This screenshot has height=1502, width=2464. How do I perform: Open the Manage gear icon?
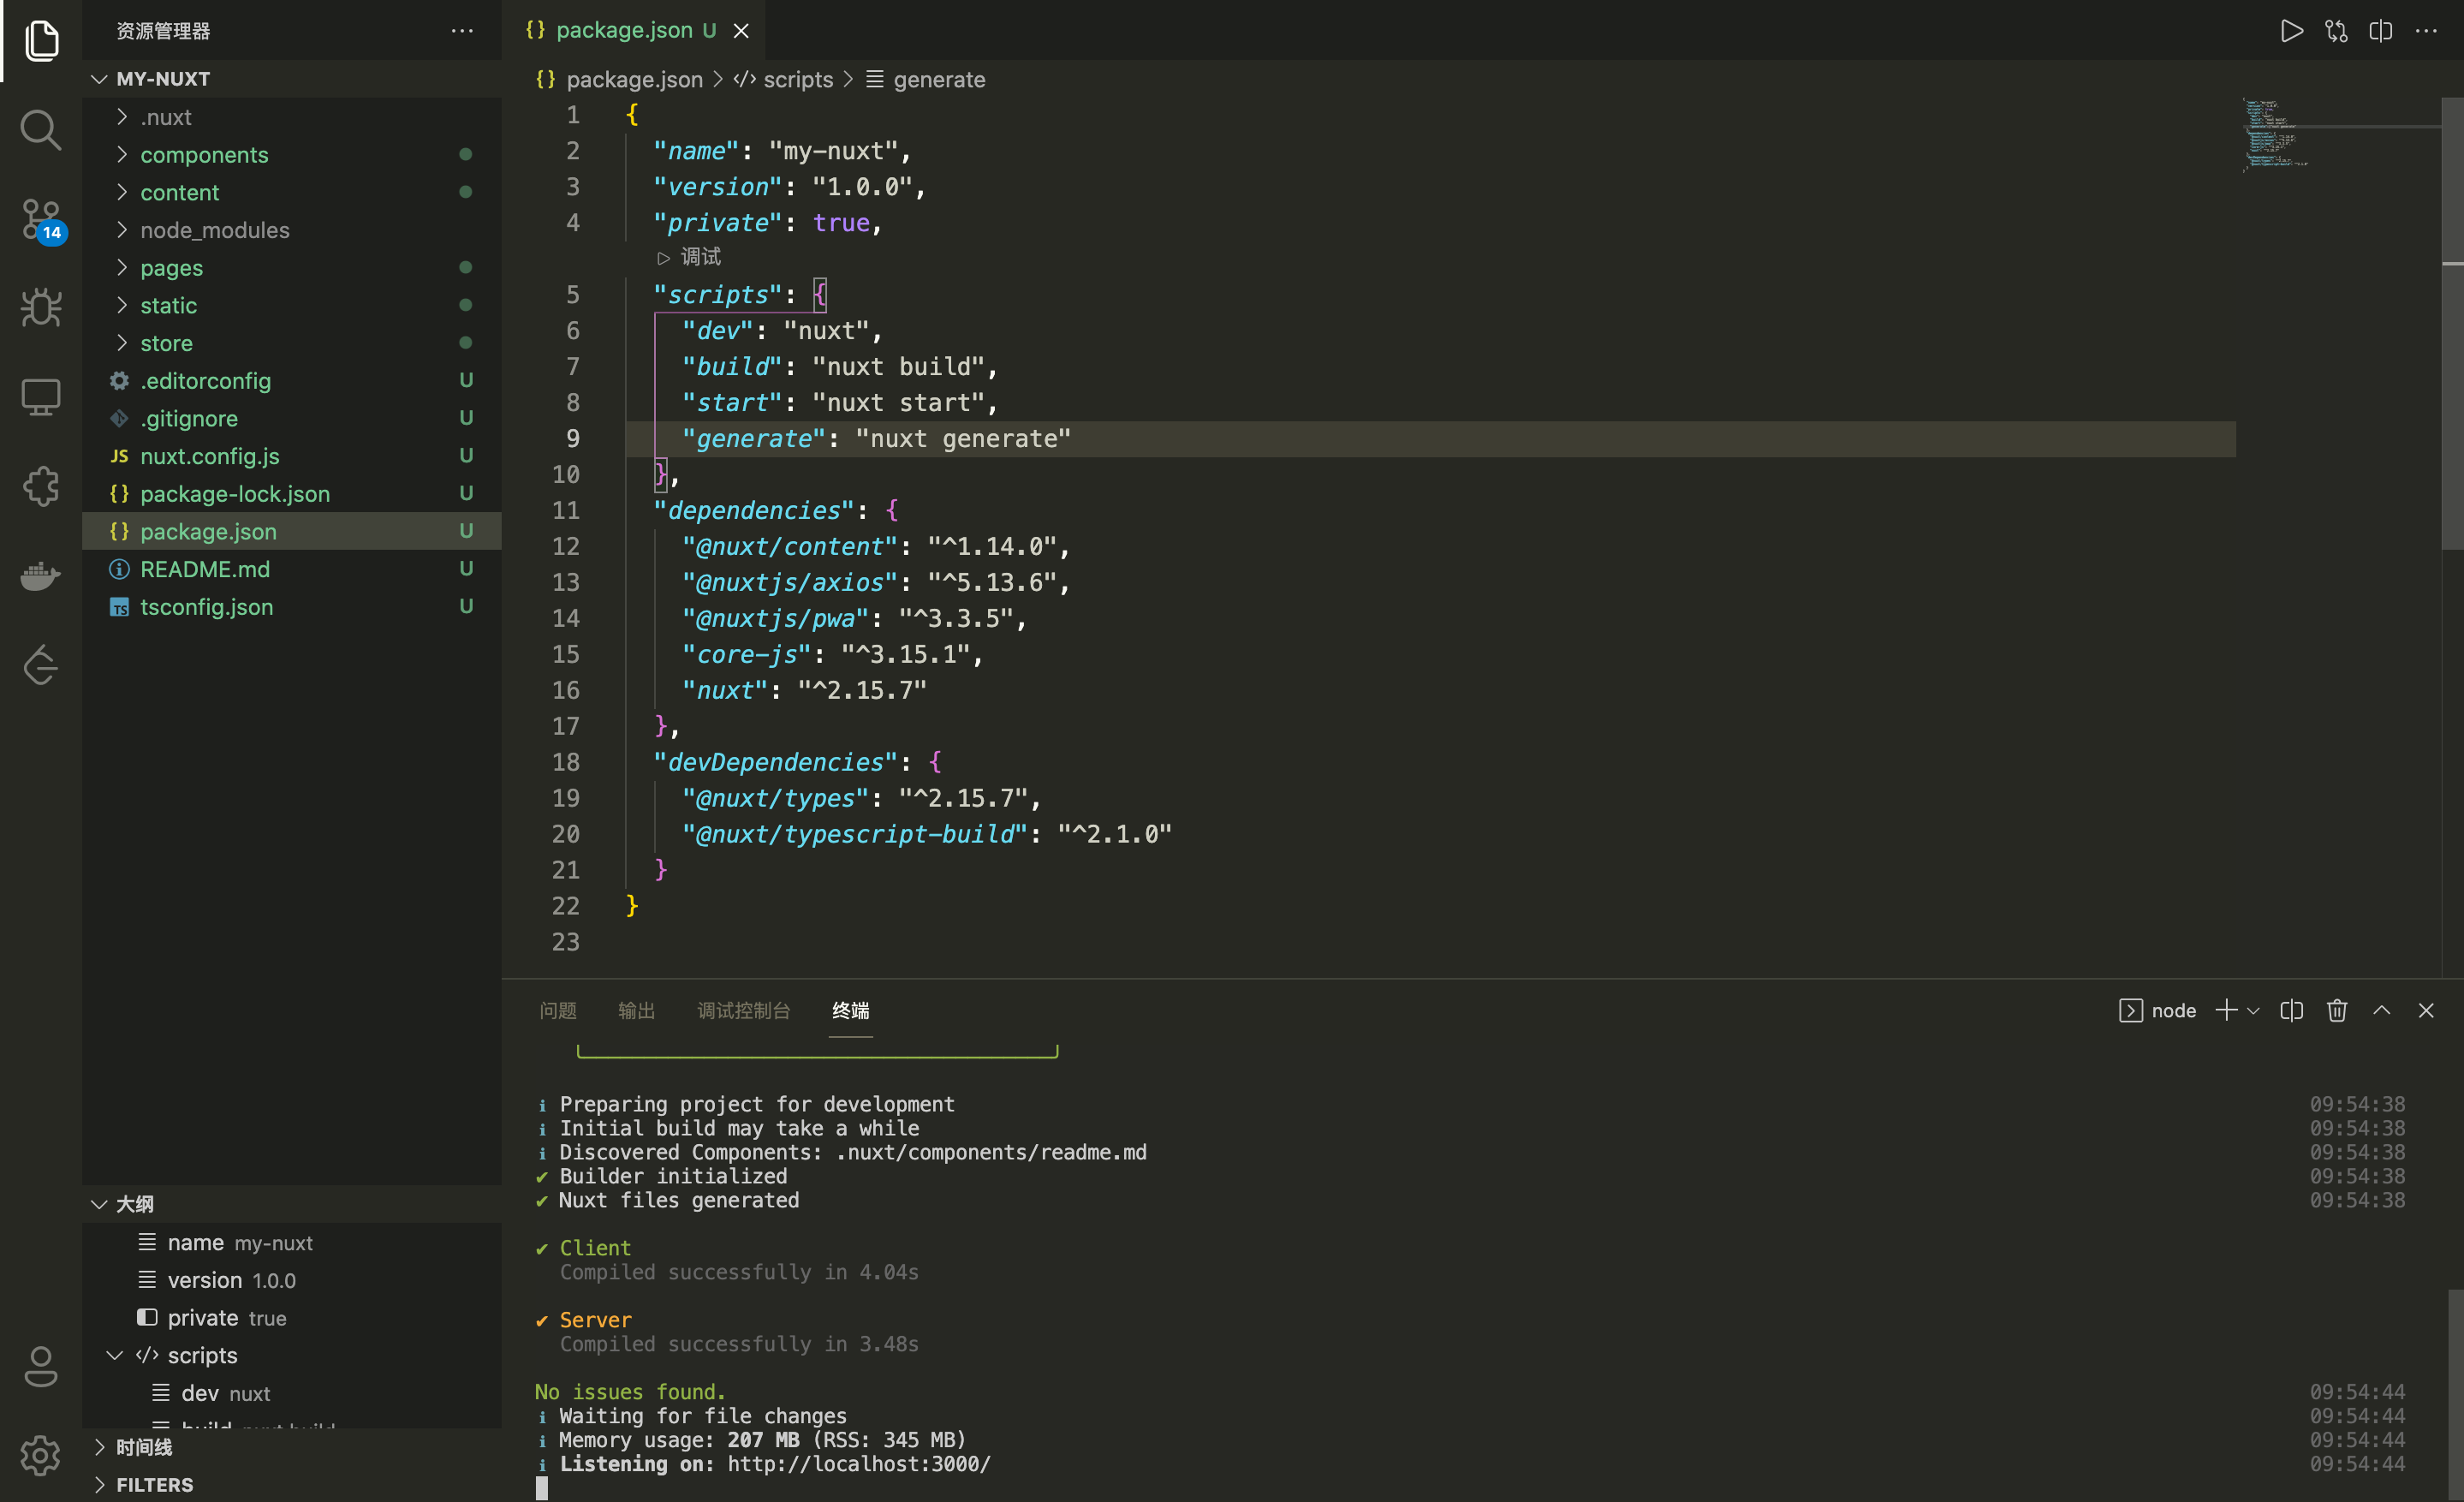tap(41, 1455)
